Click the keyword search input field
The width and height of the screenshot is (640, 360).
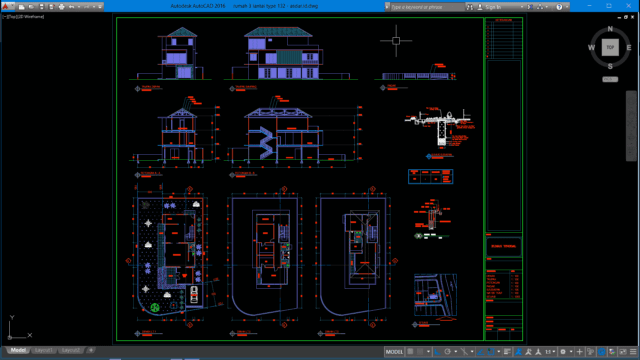click(427, 7)
